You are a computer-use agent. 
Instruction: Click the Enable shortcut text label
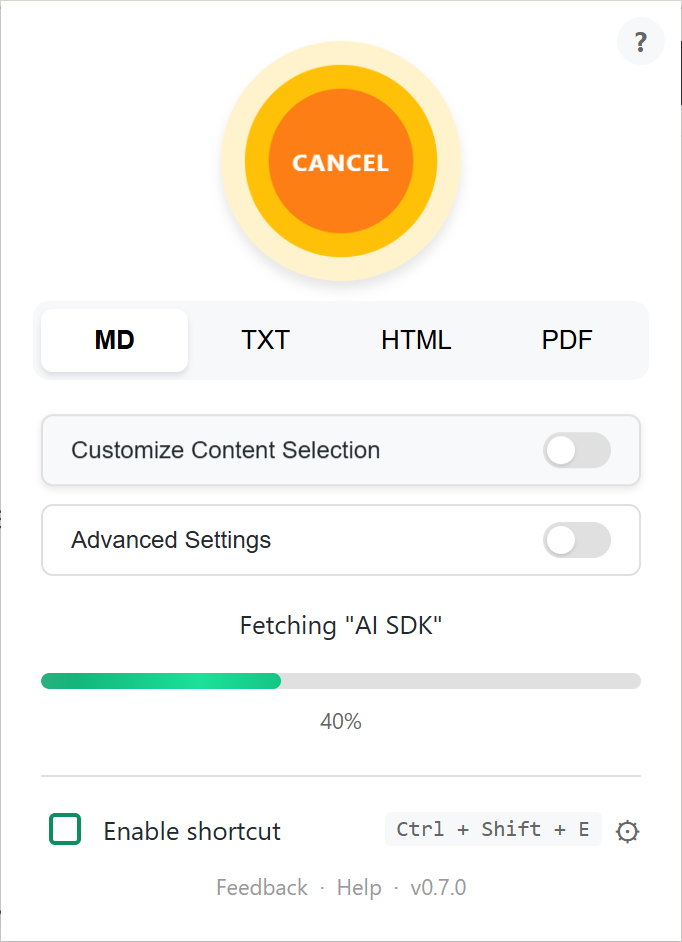[x=191, y=830]
